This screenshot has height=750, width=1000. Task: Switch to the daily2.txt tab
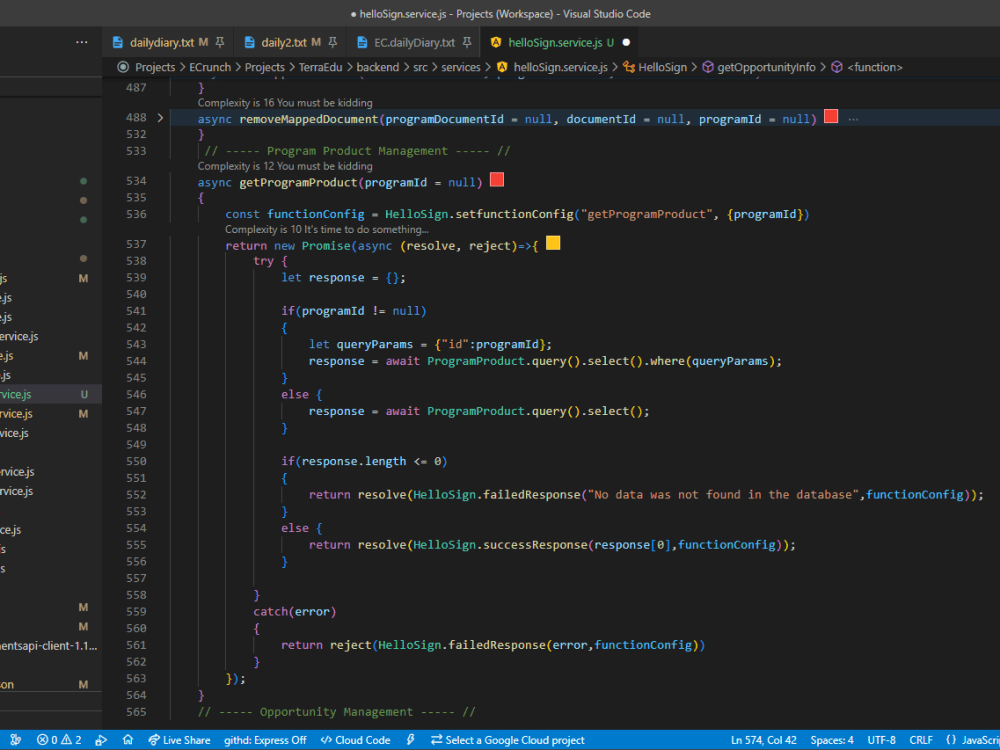point(283,42)
